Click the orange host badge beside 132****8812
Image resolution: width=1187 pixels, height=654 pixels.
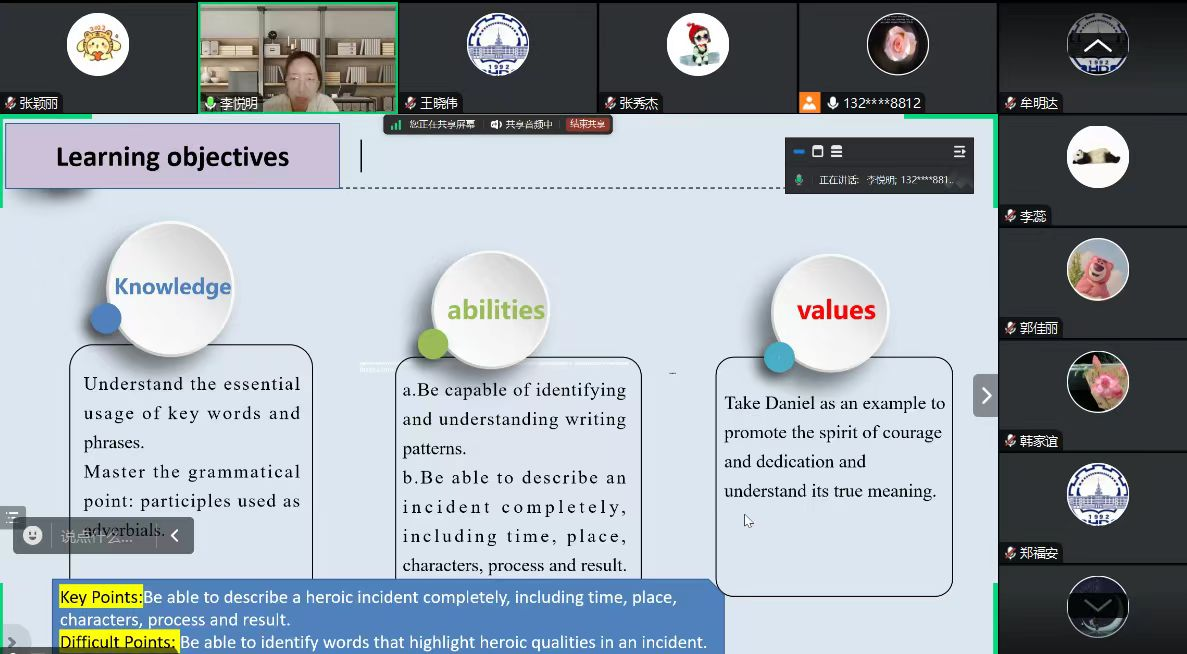point(810,103)
